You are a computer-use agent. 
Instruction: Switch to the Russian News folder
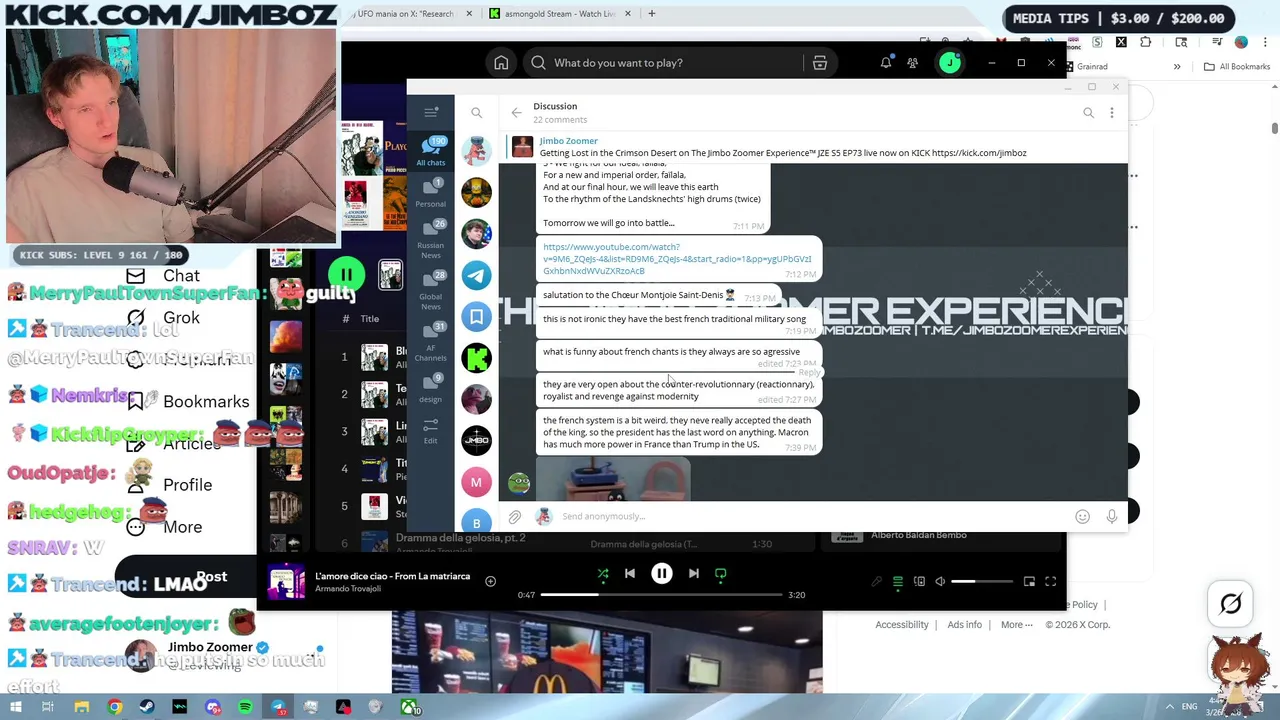(x=431, y=239)
